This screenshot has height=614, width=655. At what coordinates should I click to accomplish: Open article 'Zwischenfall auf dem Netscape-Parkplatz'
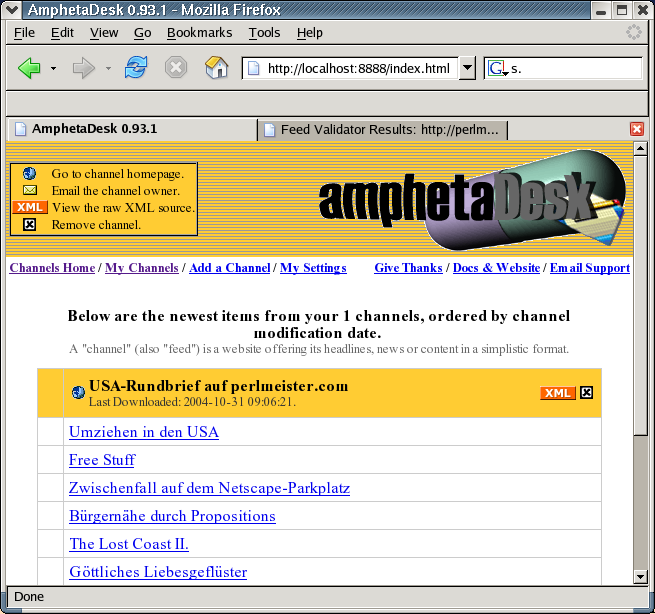(209, 488)
